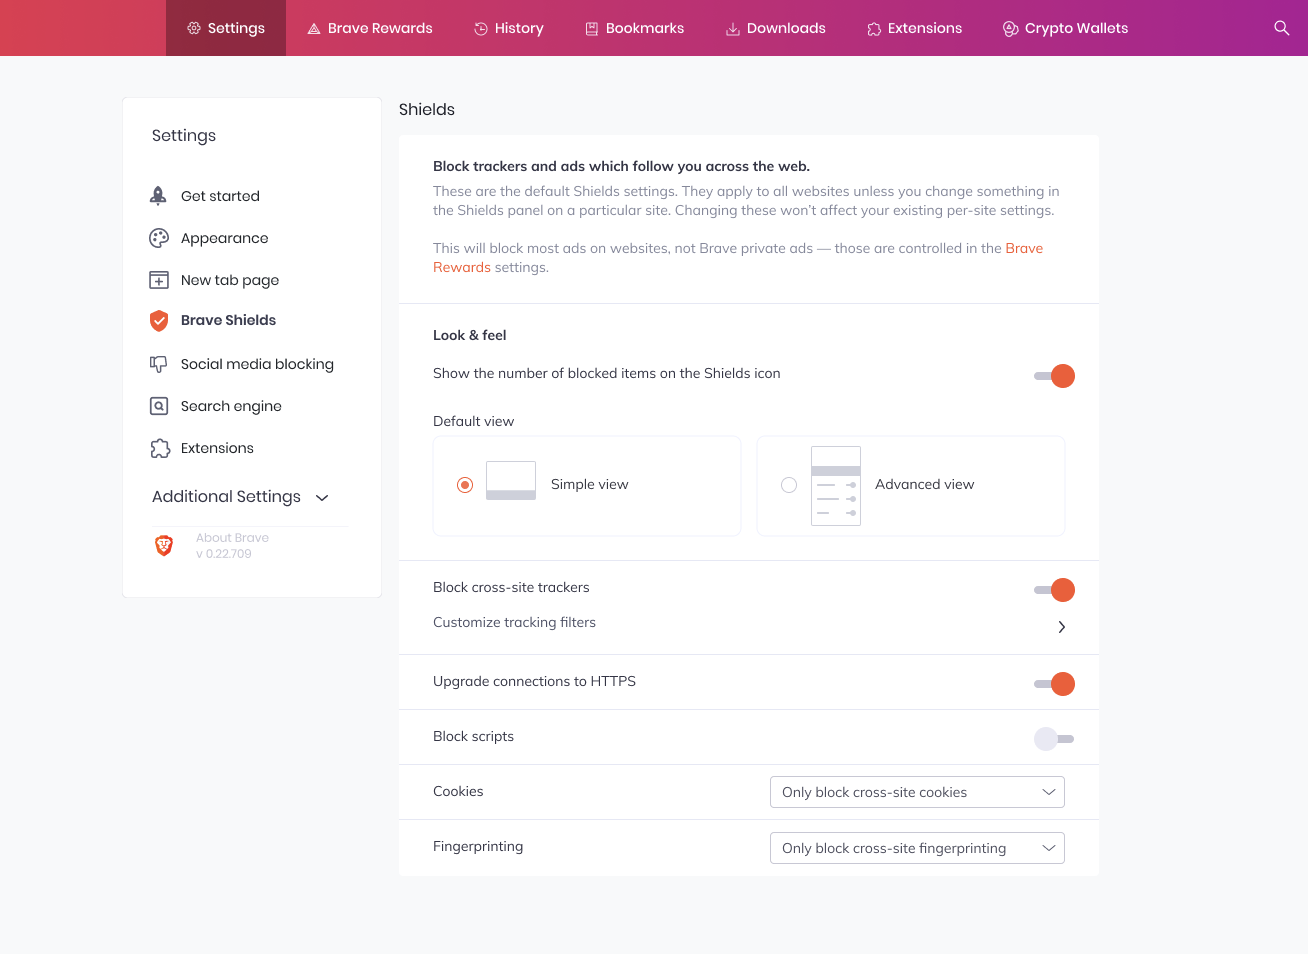The width and height of the screenshot is (1308, 954).
Task: Open About Brave version info
Action: [232, 545]
